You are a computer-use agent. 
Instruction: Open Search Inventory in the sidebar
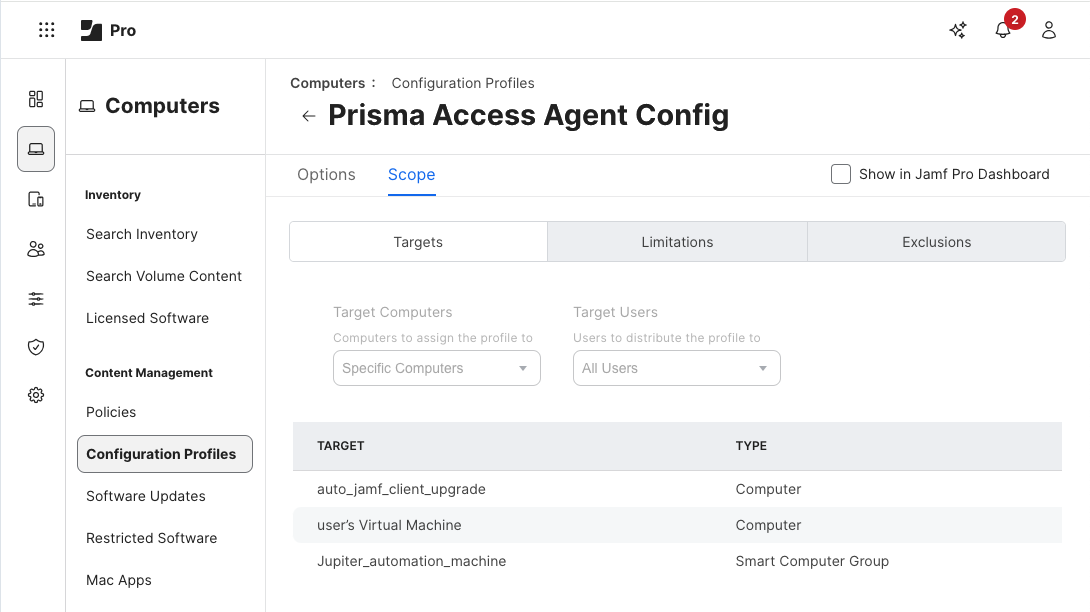(x=142, y=234)
